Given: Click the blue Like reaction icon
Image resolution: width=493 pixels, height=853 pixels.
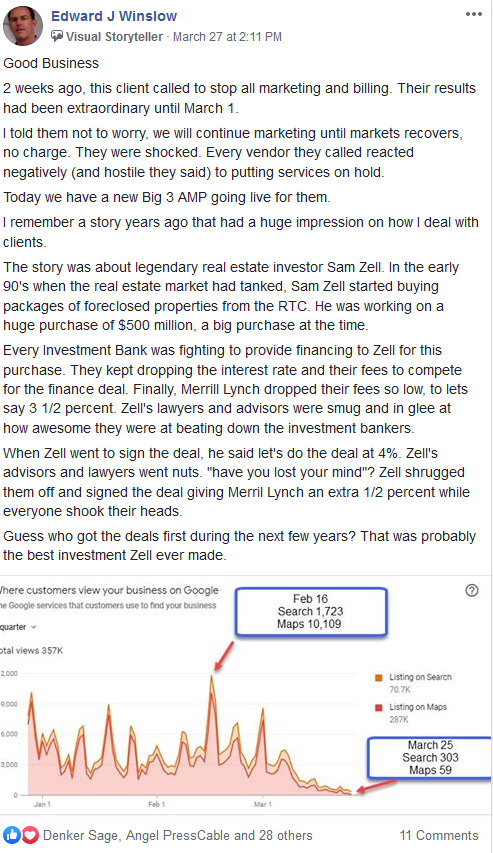Looking at the screenshot, I should click(x=12, y=835).
